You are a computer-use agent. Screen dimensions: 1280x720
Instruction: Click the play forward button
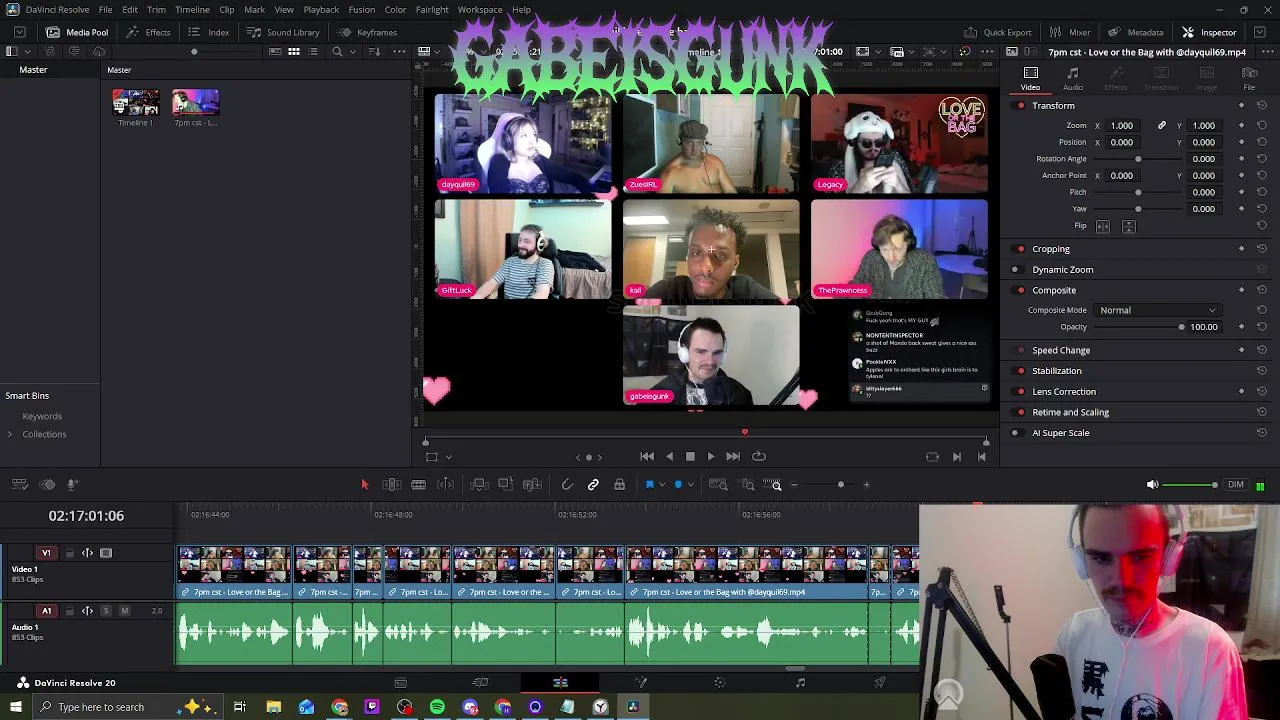711,456
